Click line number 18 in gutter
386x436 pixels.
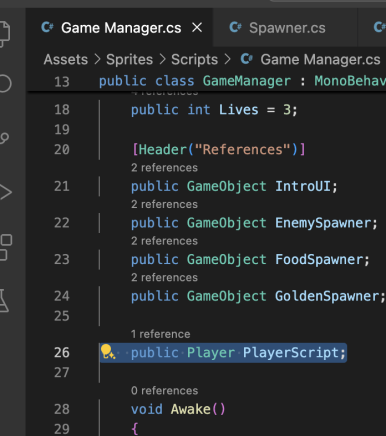(62, 110)
